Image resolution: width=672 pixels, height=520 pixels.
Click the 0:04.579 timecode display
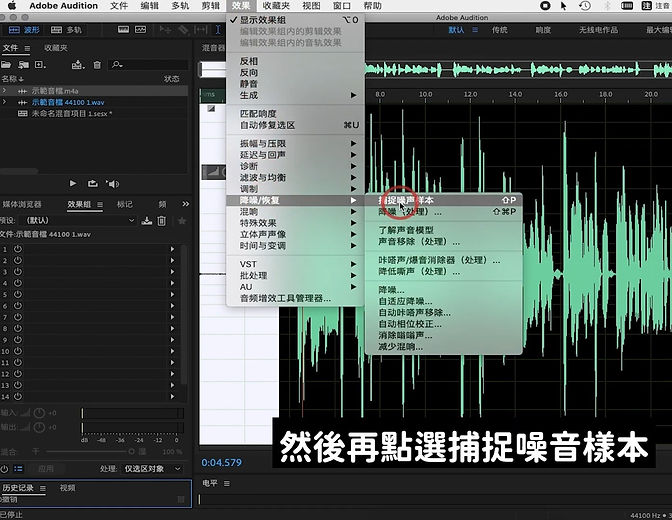[222, 463]
